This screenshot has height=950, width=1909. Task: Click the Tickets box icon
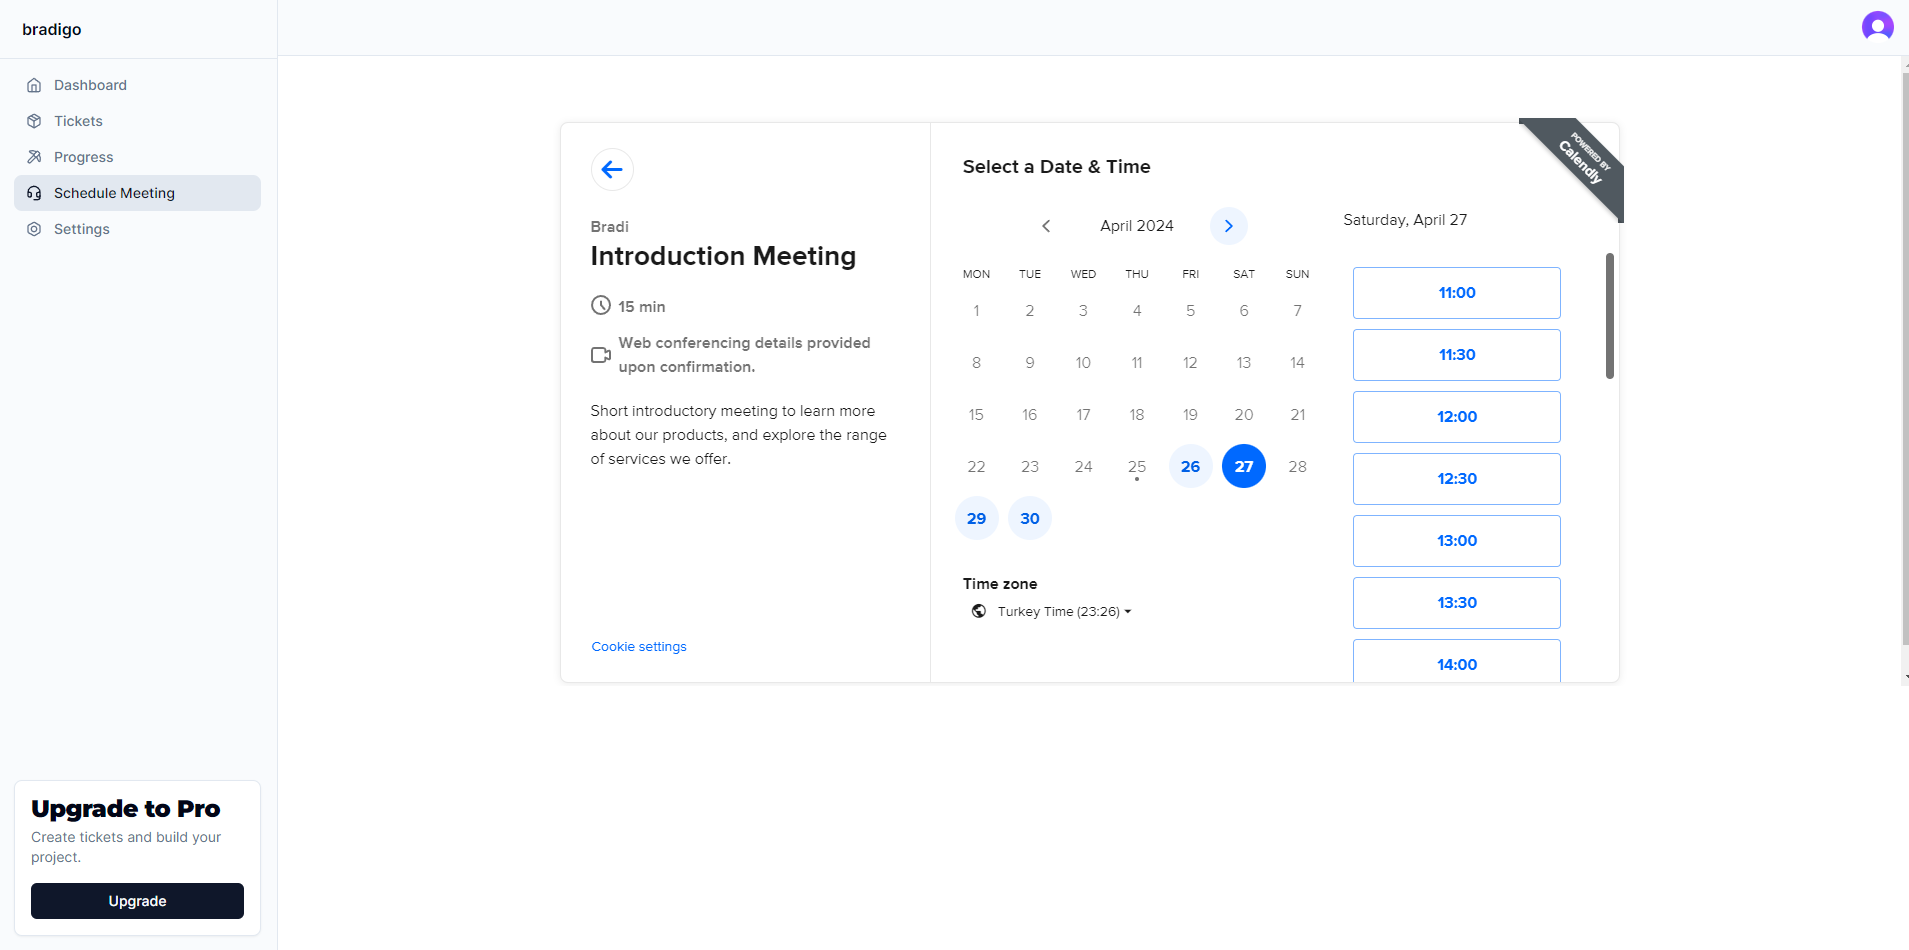(x=34, y=121)
